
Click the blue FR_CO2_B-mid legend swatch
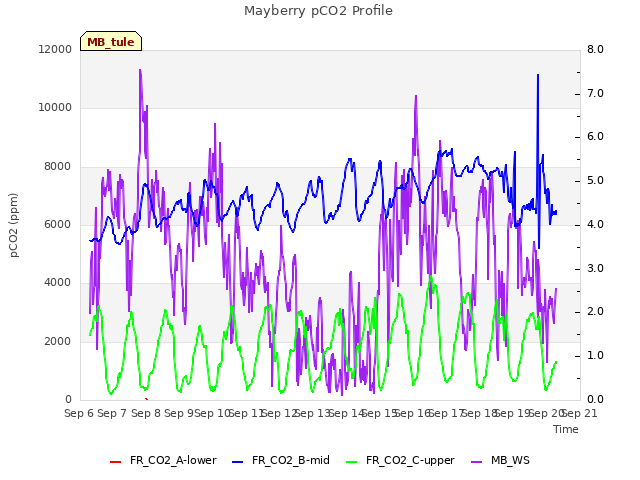click(x=237, y=462)
